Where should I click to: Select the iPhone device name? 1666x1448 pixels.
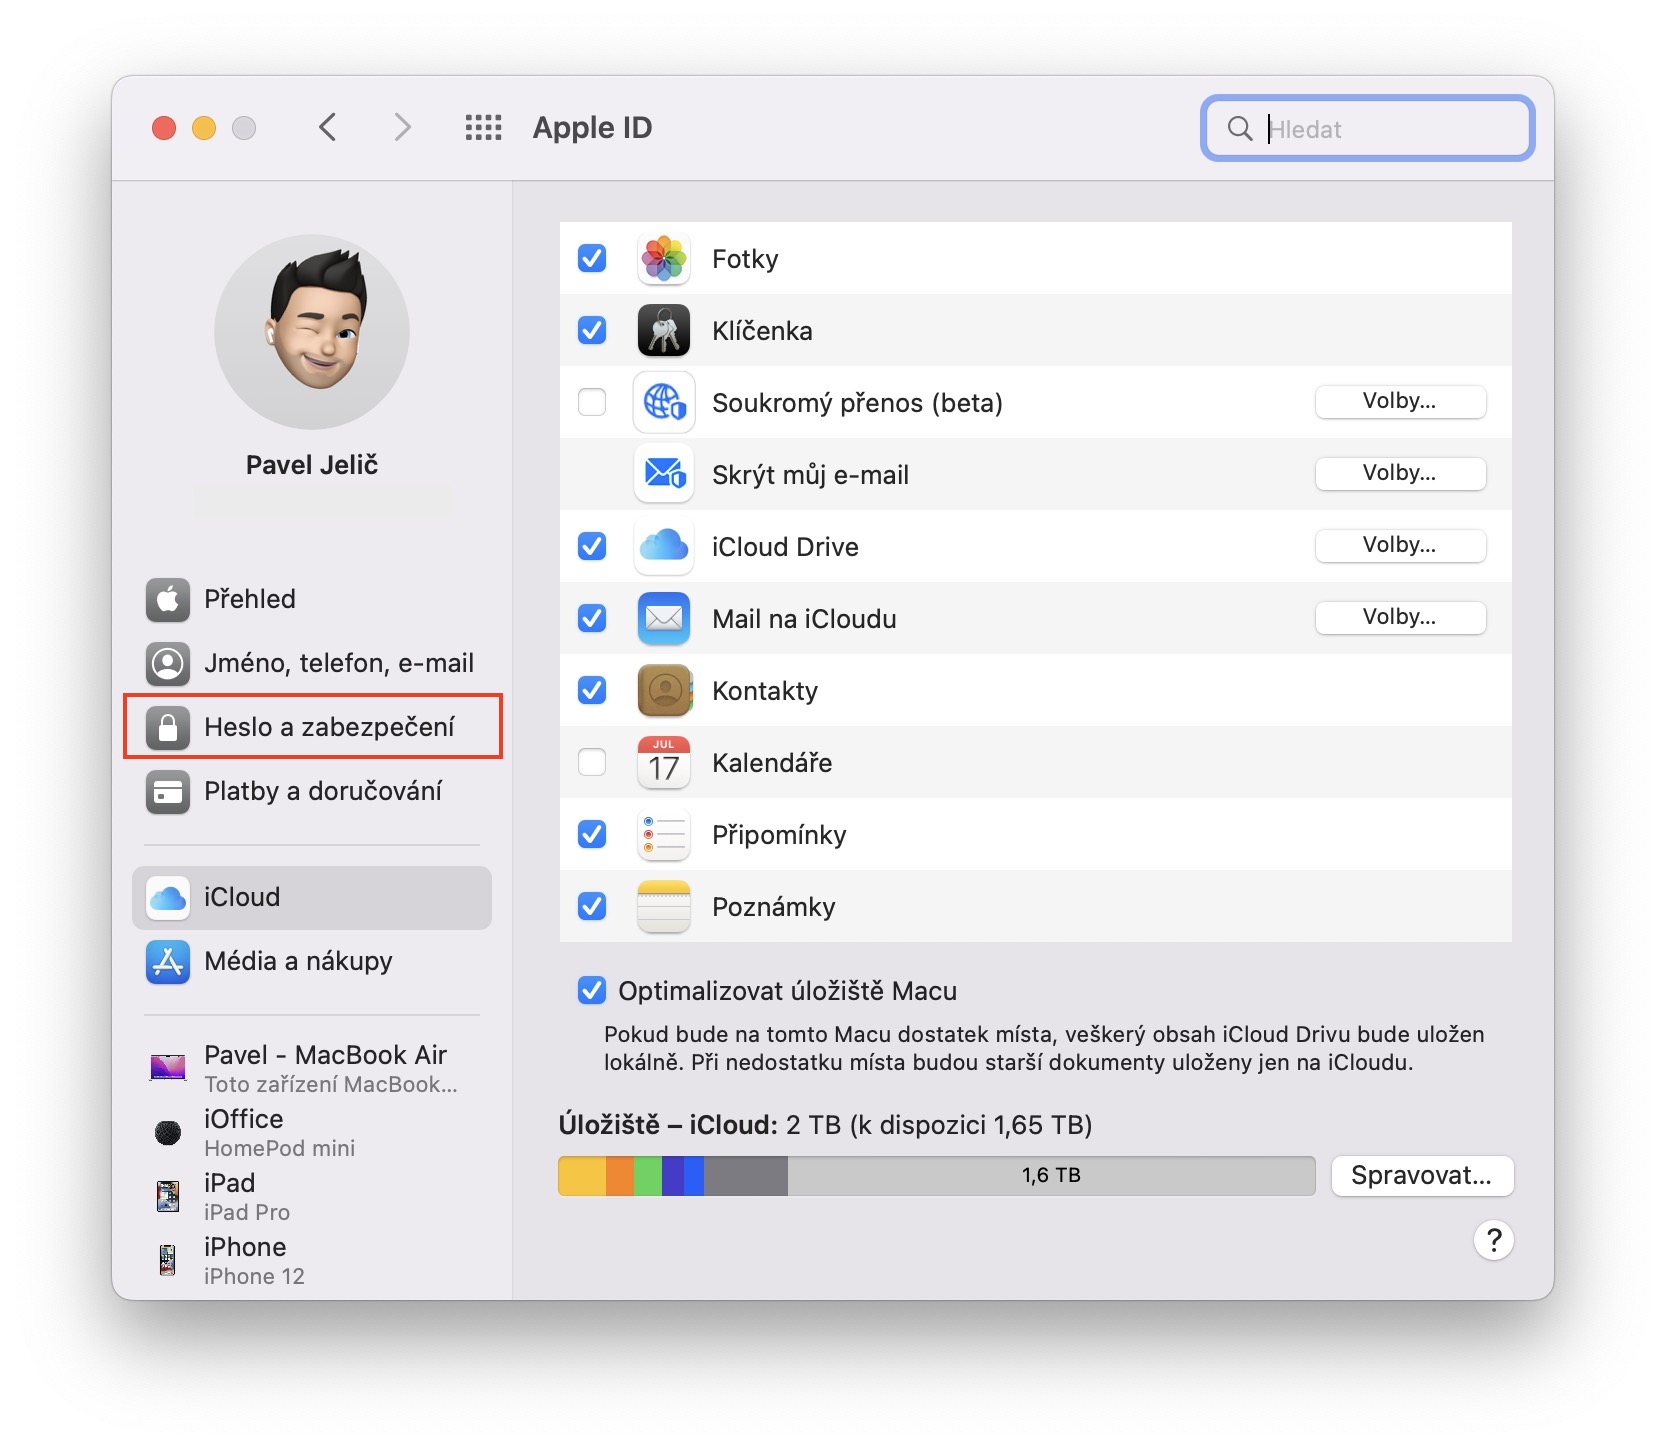click(x=245, y=1247)
